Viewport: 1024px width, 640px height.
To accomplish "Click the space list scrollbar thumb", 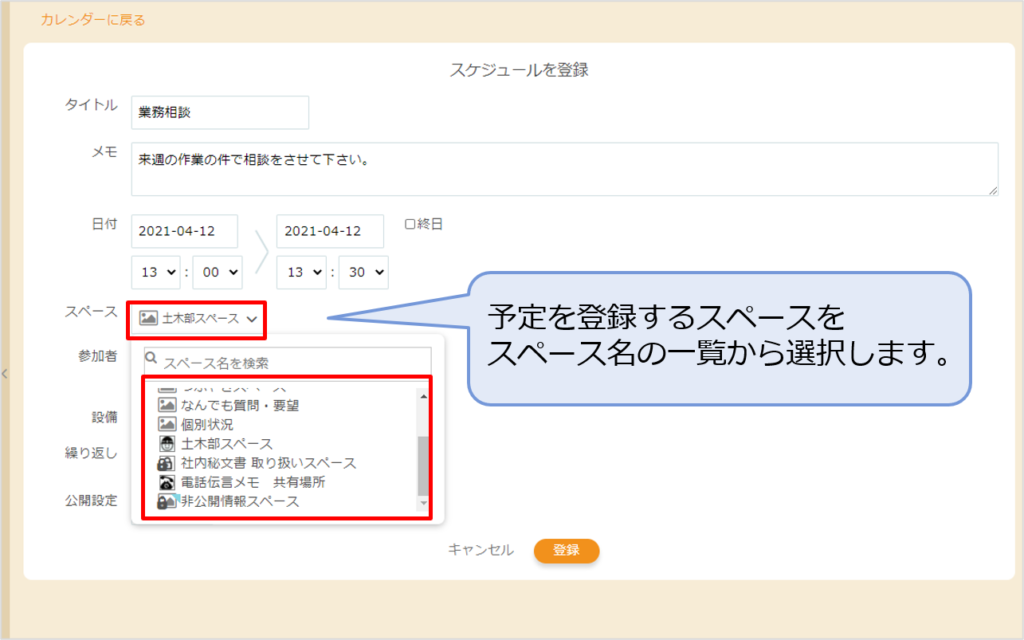I will (x=423, y=466).
